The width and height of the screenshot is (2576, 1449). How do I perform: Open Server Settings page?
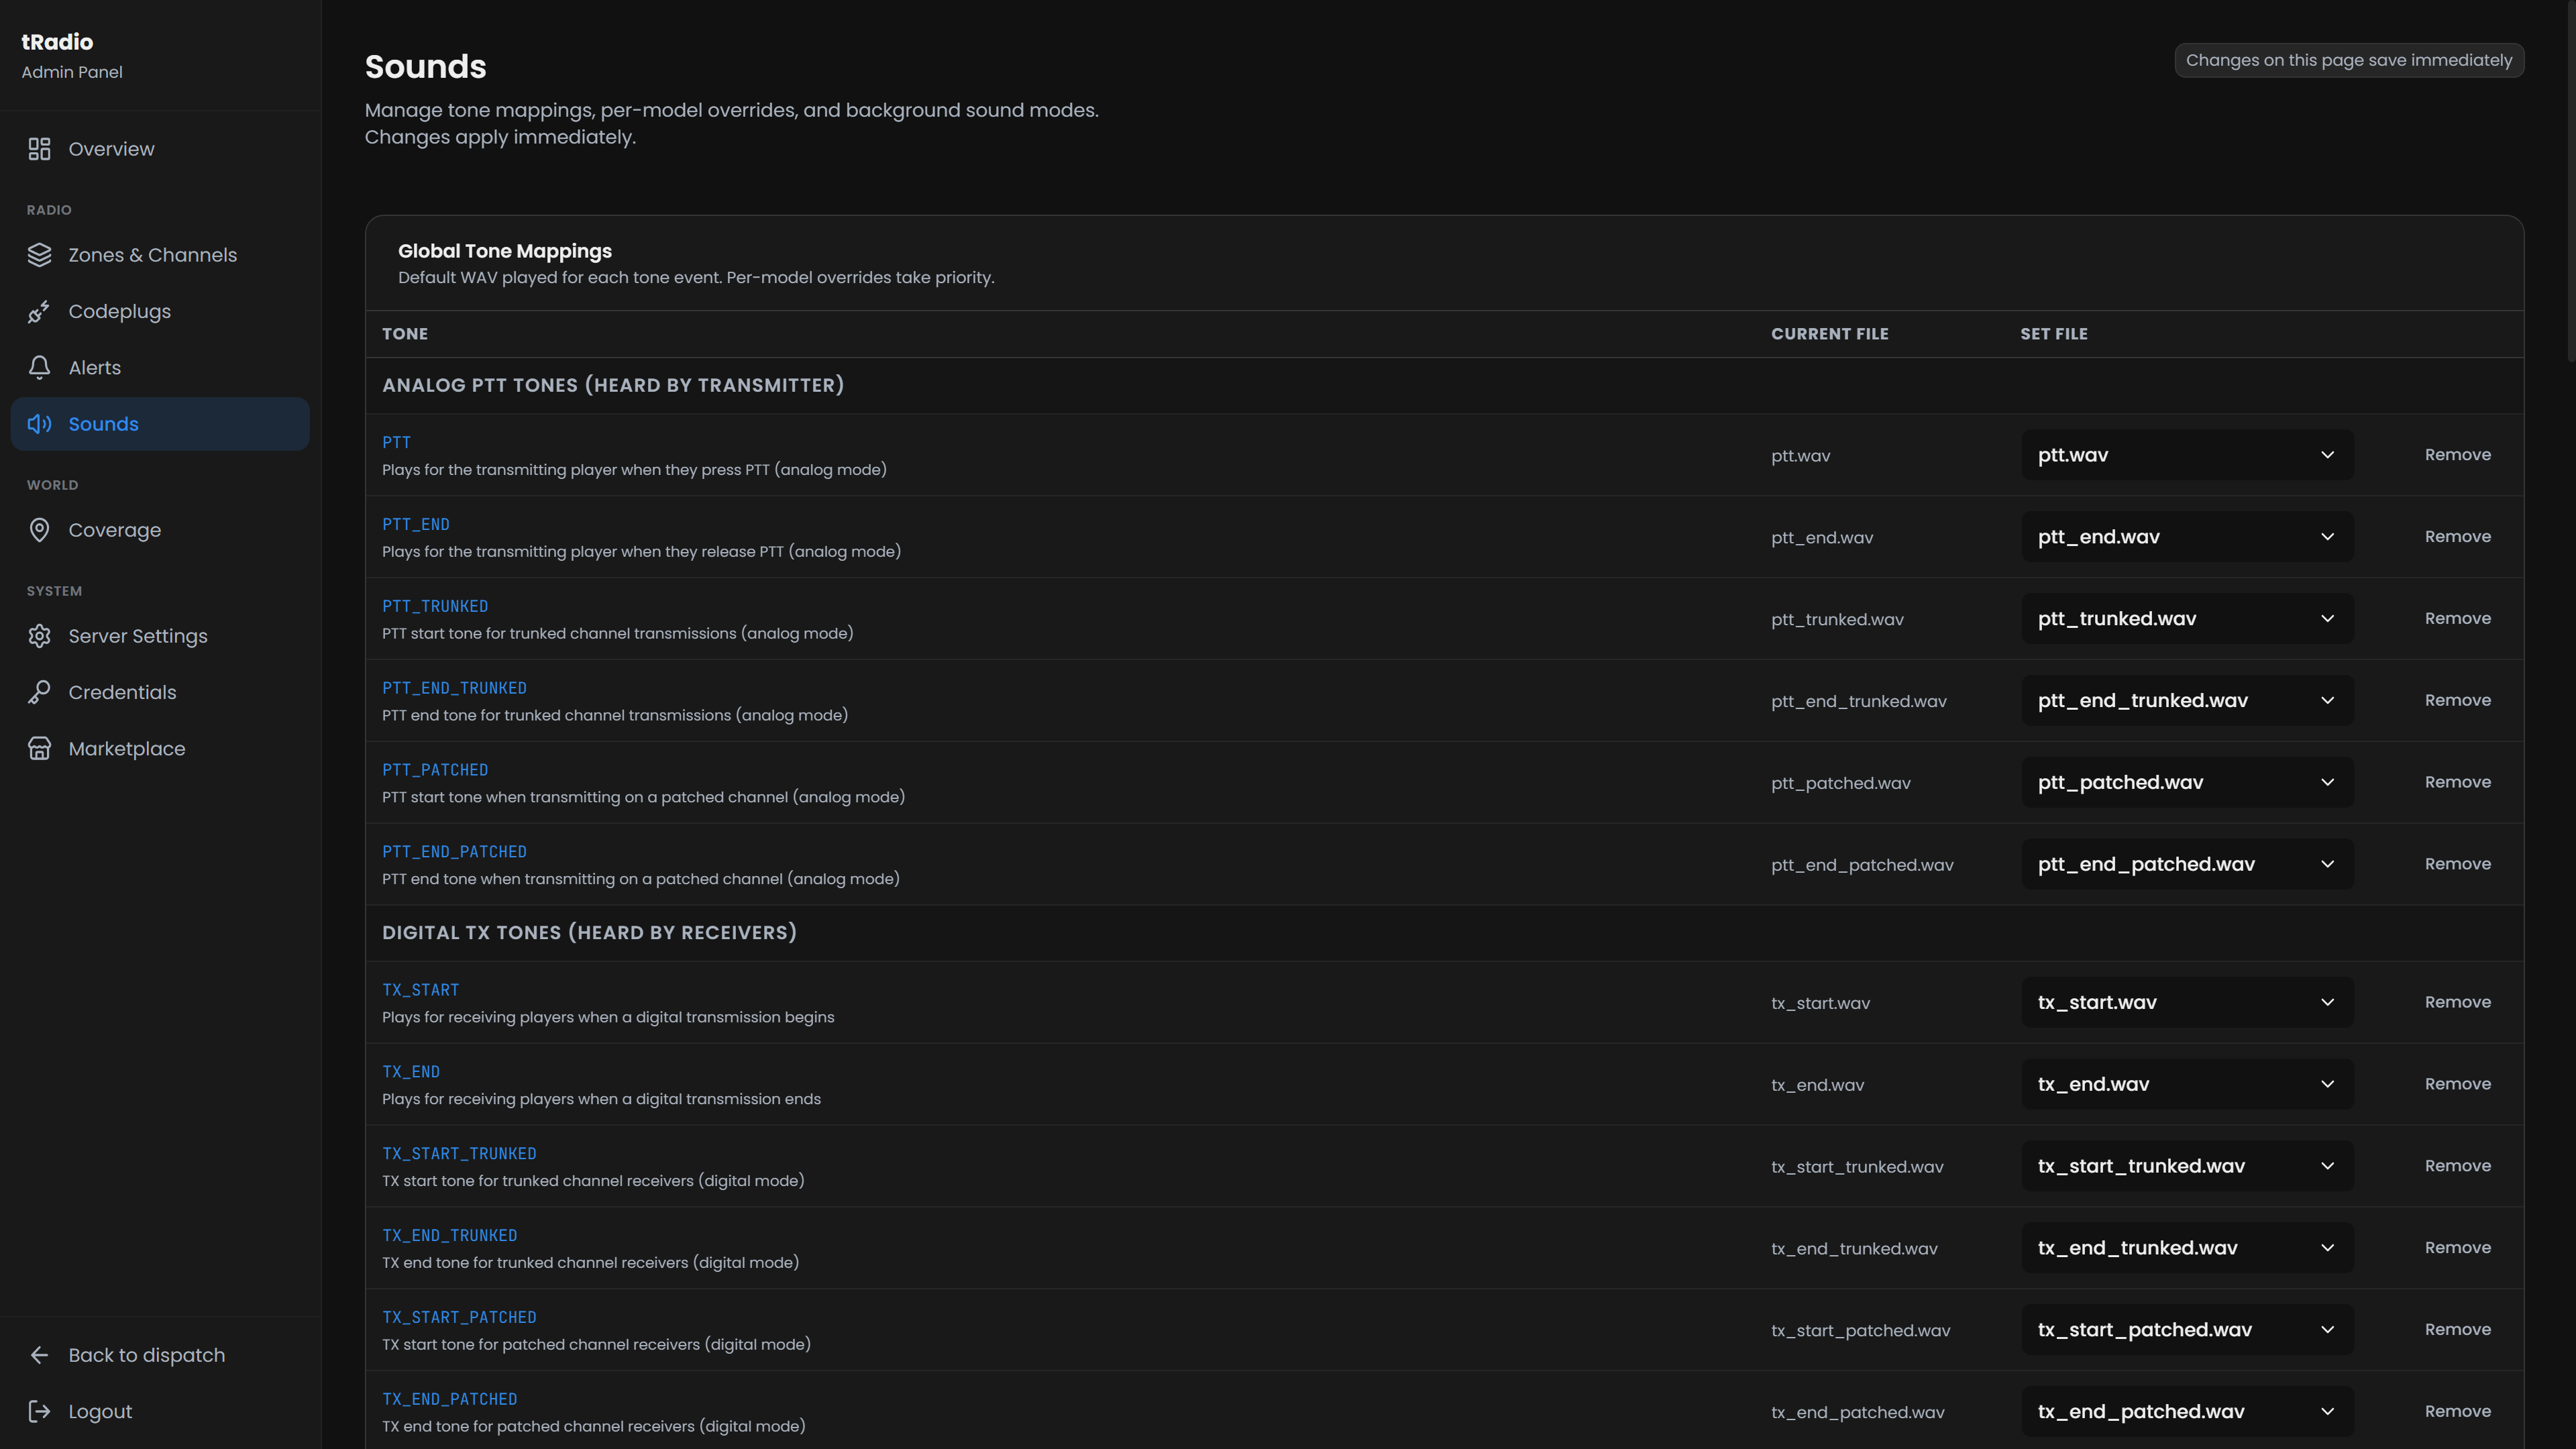[160, 636]
